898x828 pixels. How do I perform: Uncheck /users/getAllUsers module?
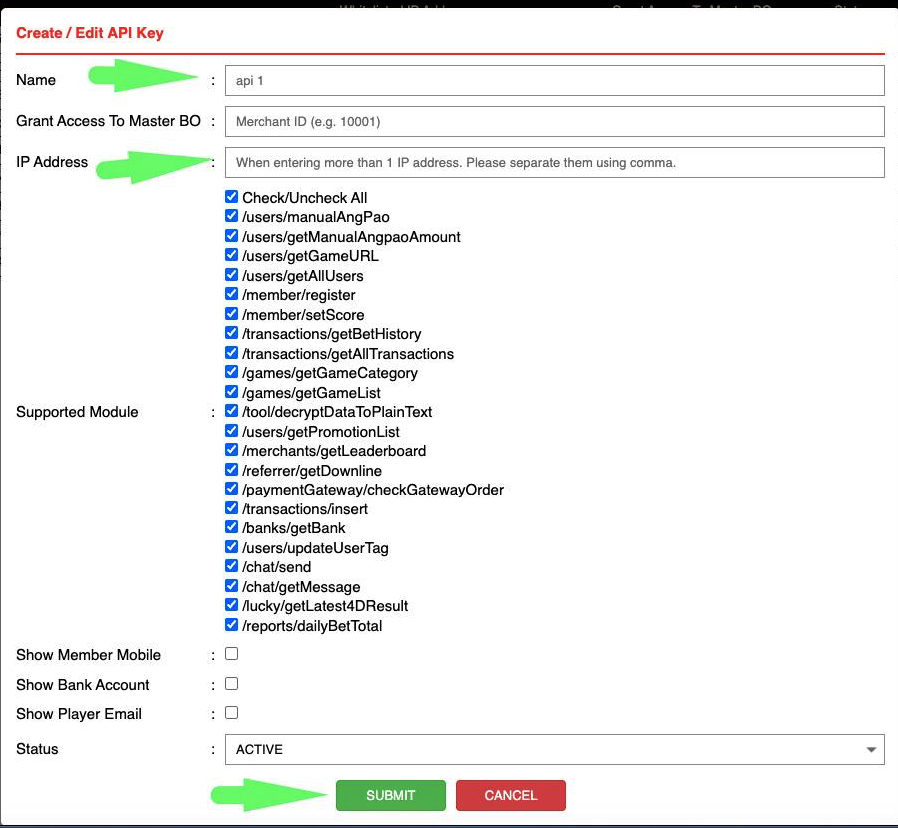click(x=231, y=275)
